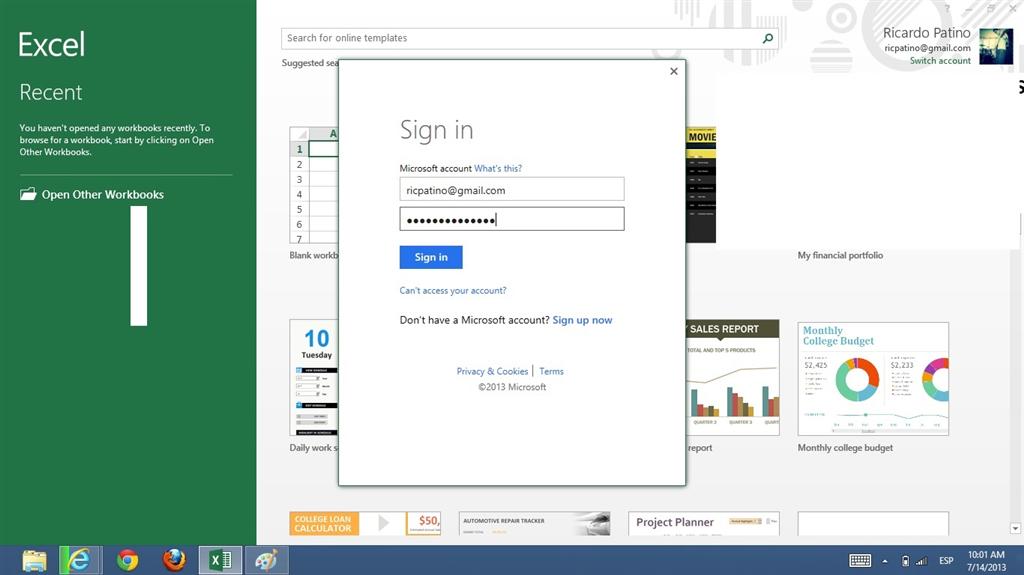The height and width of the screenshot is (575, 1024).
Task: Click the password field in Sign in
Action: [x=512, y=219]
